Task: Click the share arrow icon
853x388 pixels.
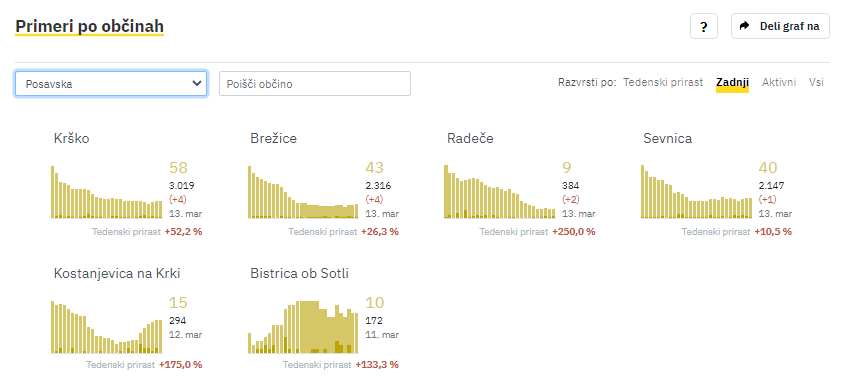Action: point(745,26)
